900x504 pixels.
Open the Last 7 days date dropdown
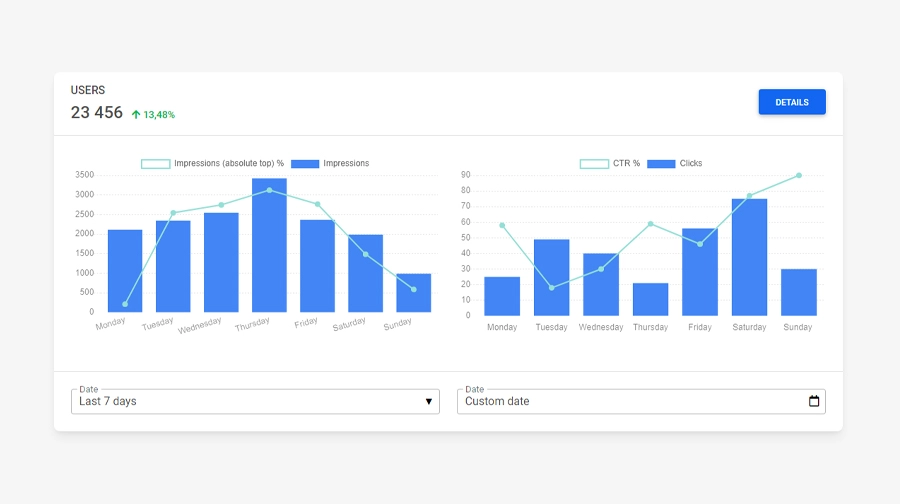[x=255, y=401]
